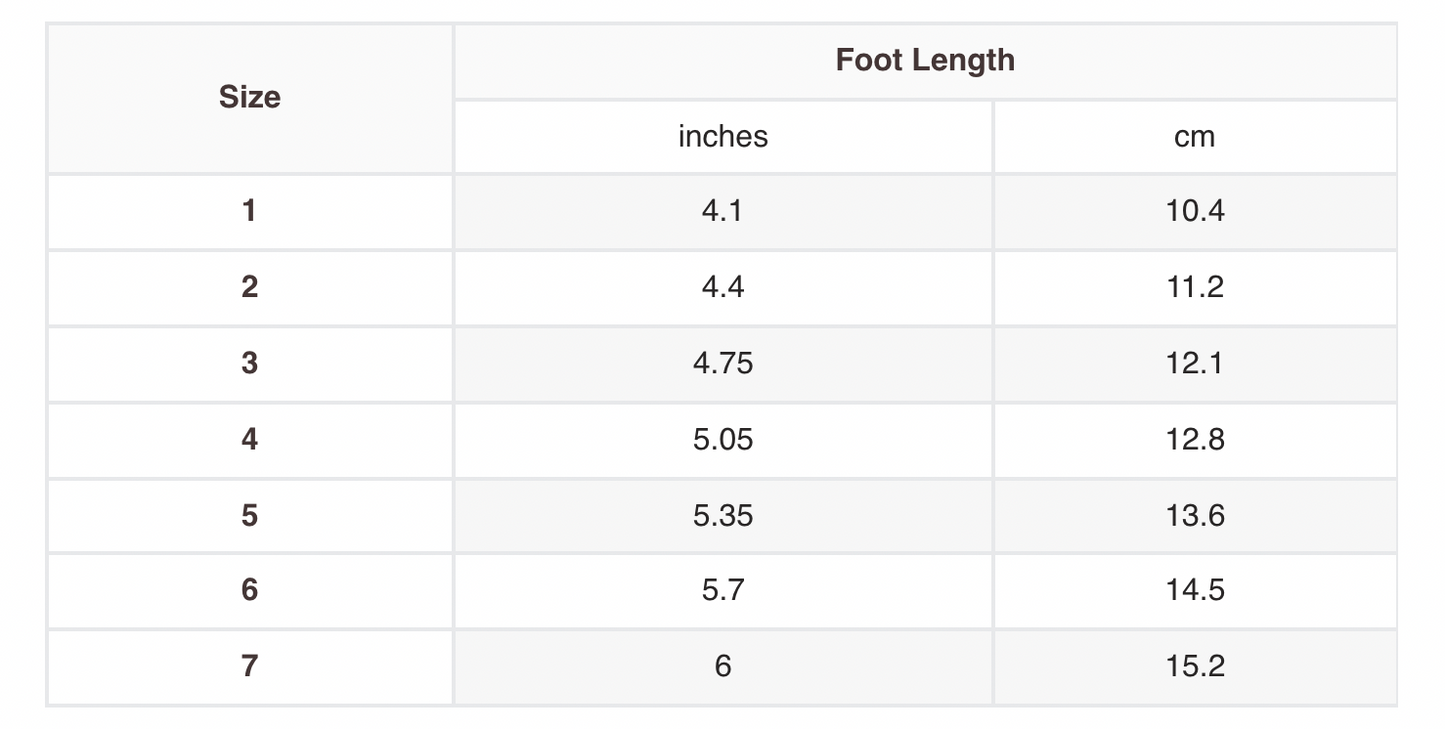Select the 5.35 inches cell
This screenshot has width=1445, height=729.
(723, 515)
